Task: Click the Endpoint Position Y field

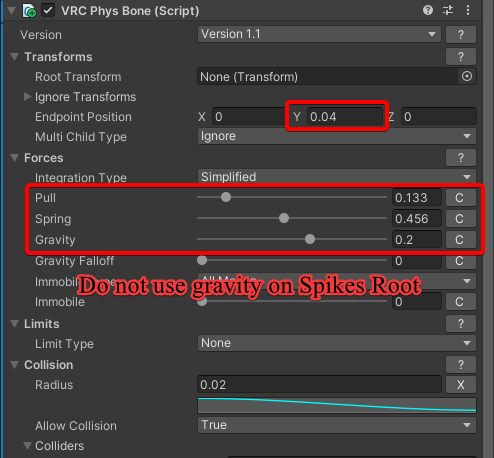Action: coord(345,117)
